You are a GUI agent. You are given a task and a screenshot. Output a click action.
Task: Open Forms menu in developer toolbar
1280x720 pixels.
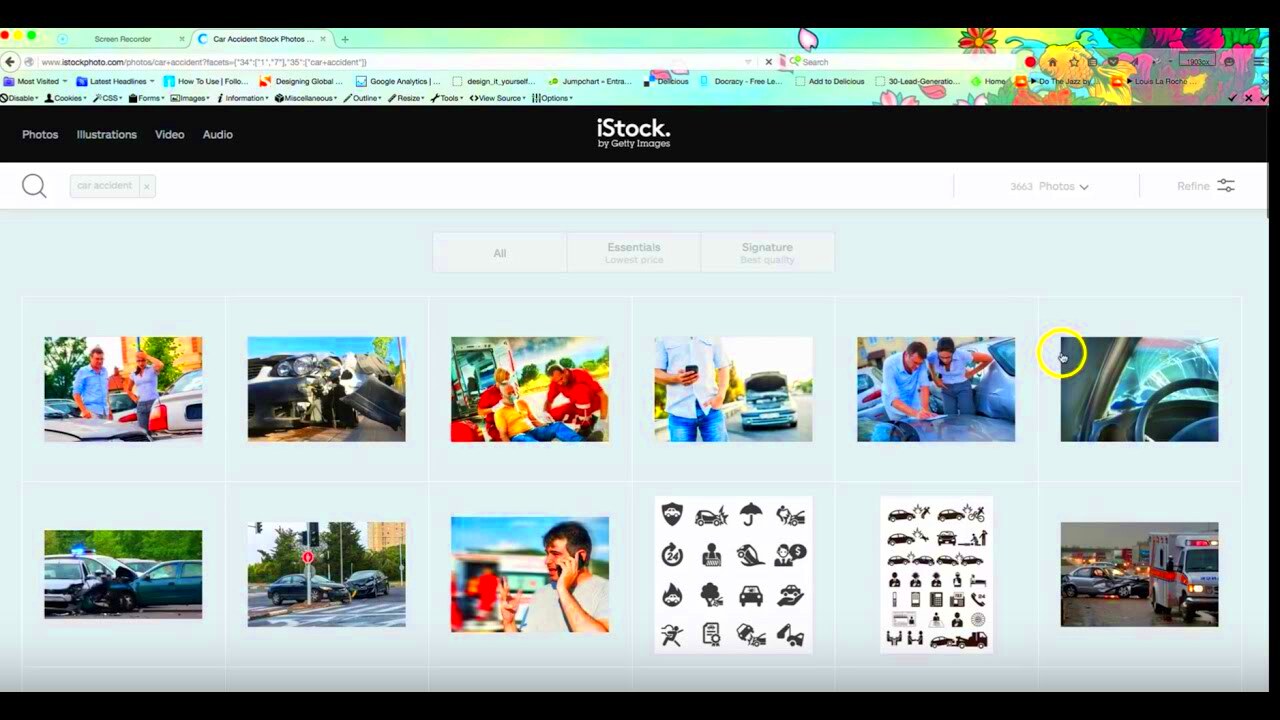pyautogui.click(x=147, y=98)
